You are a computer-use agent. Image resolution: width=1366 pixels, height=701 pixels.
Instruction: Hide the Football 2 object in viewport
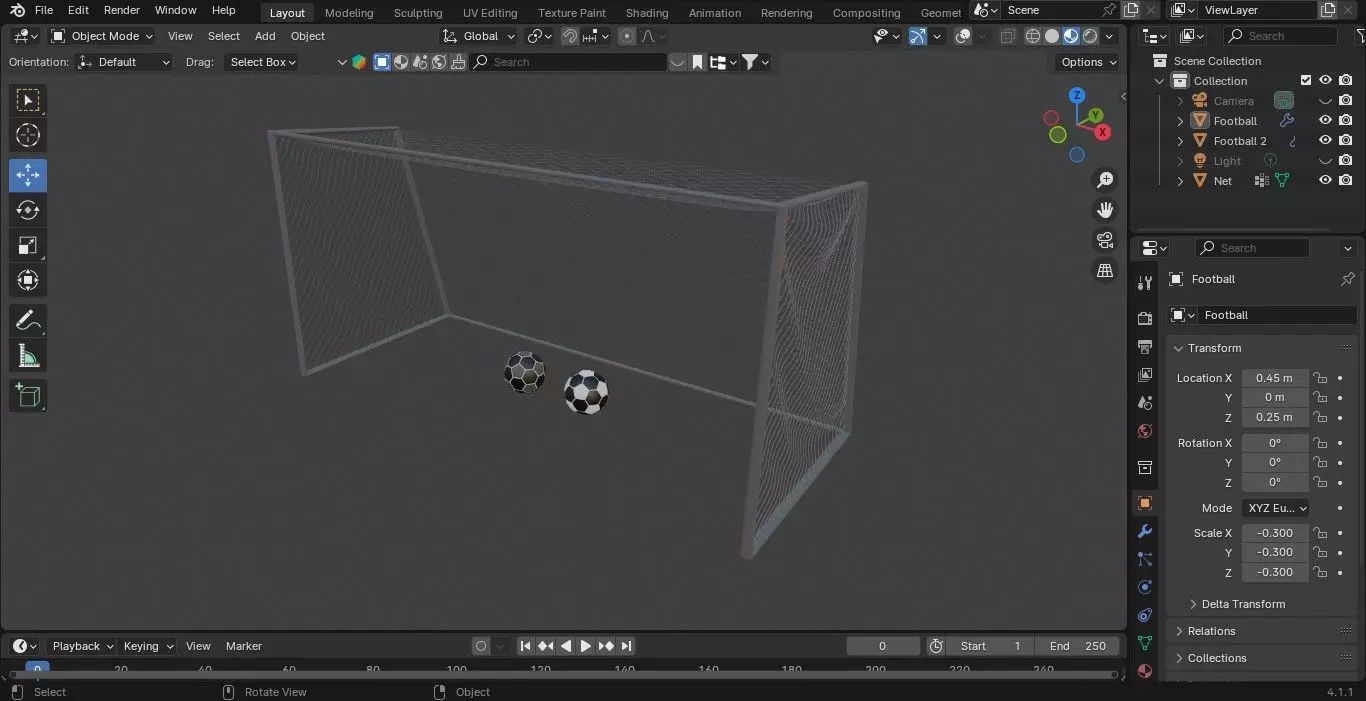point(1325,141)
